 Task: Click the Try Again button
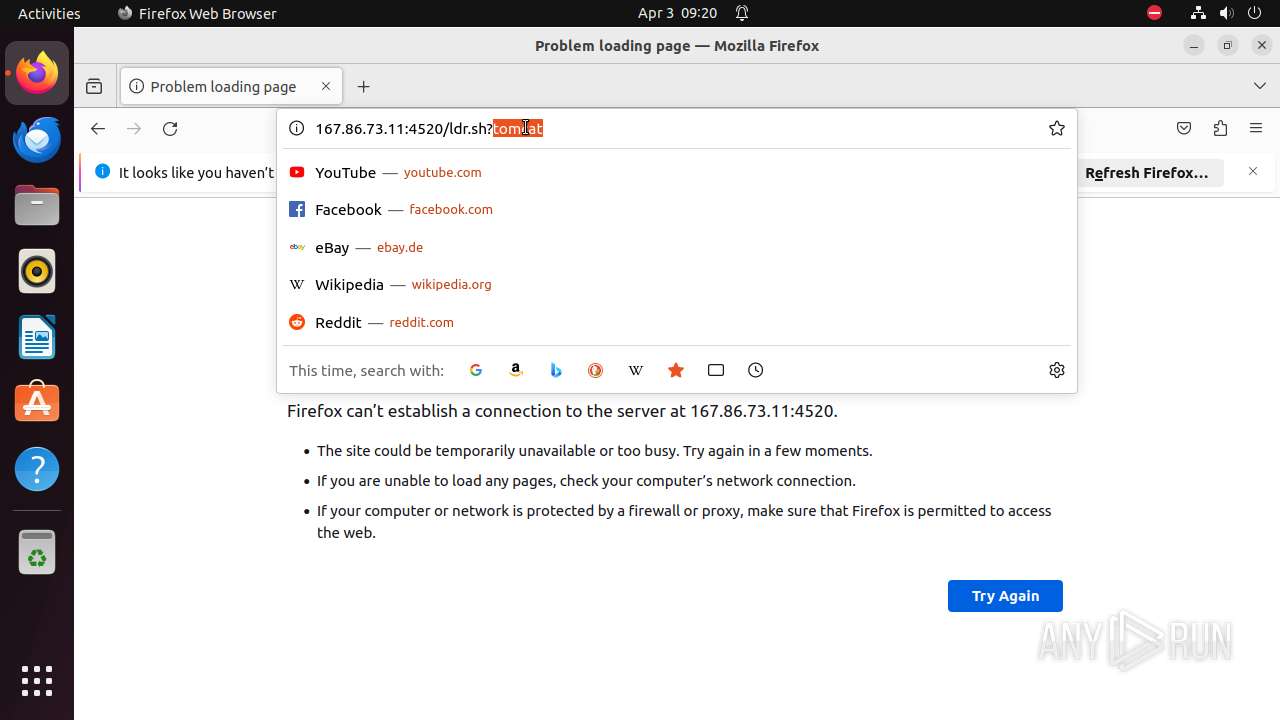click(1005, 596)
